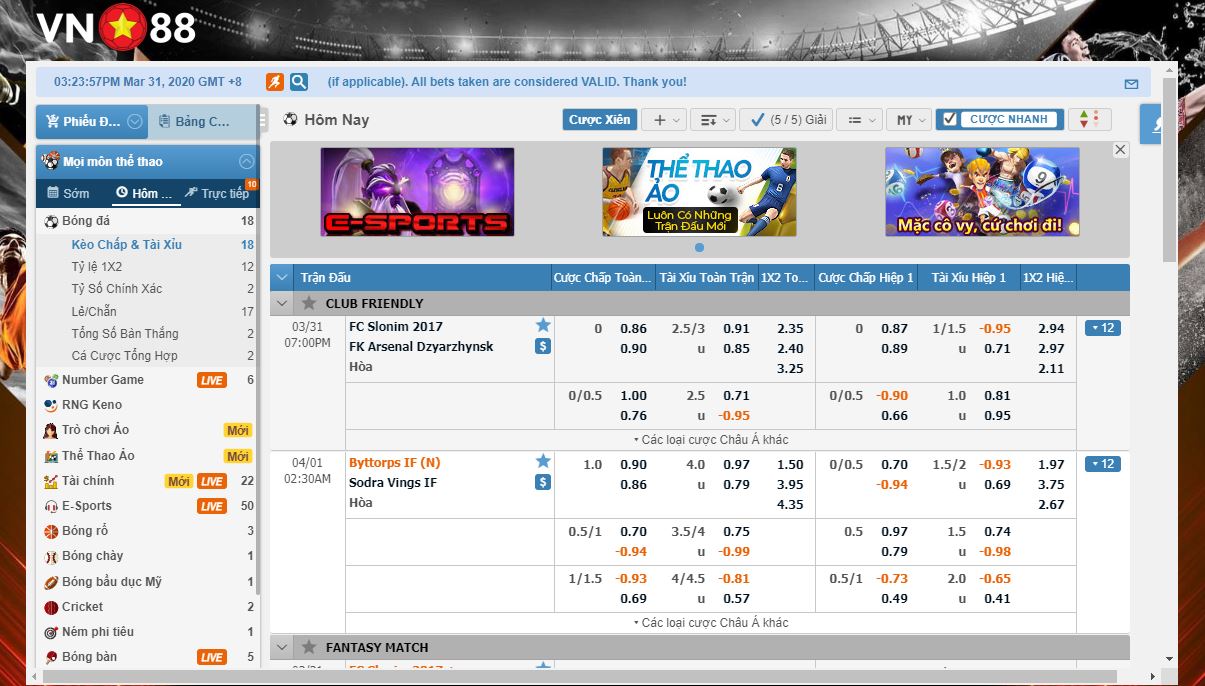This screenshot has width=1205, height=686.
Task: Click the Trò chơi Ảo avatar icon
Action: pyautogui.click(x=51, y=430)
